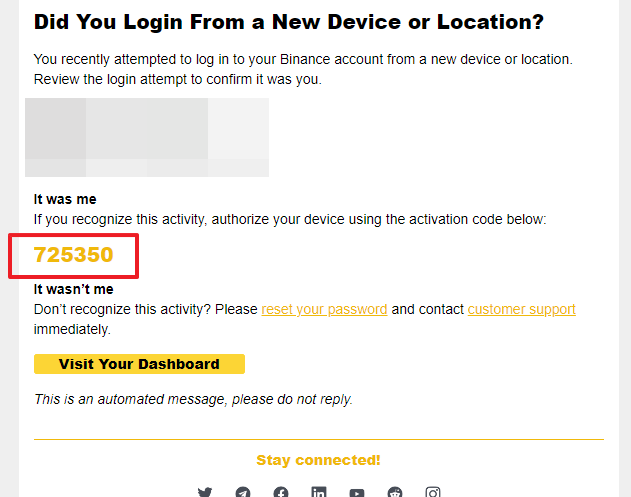Open the Facebook social icon
The width and height of the screenshot is (631, 497).
(281, 492)
